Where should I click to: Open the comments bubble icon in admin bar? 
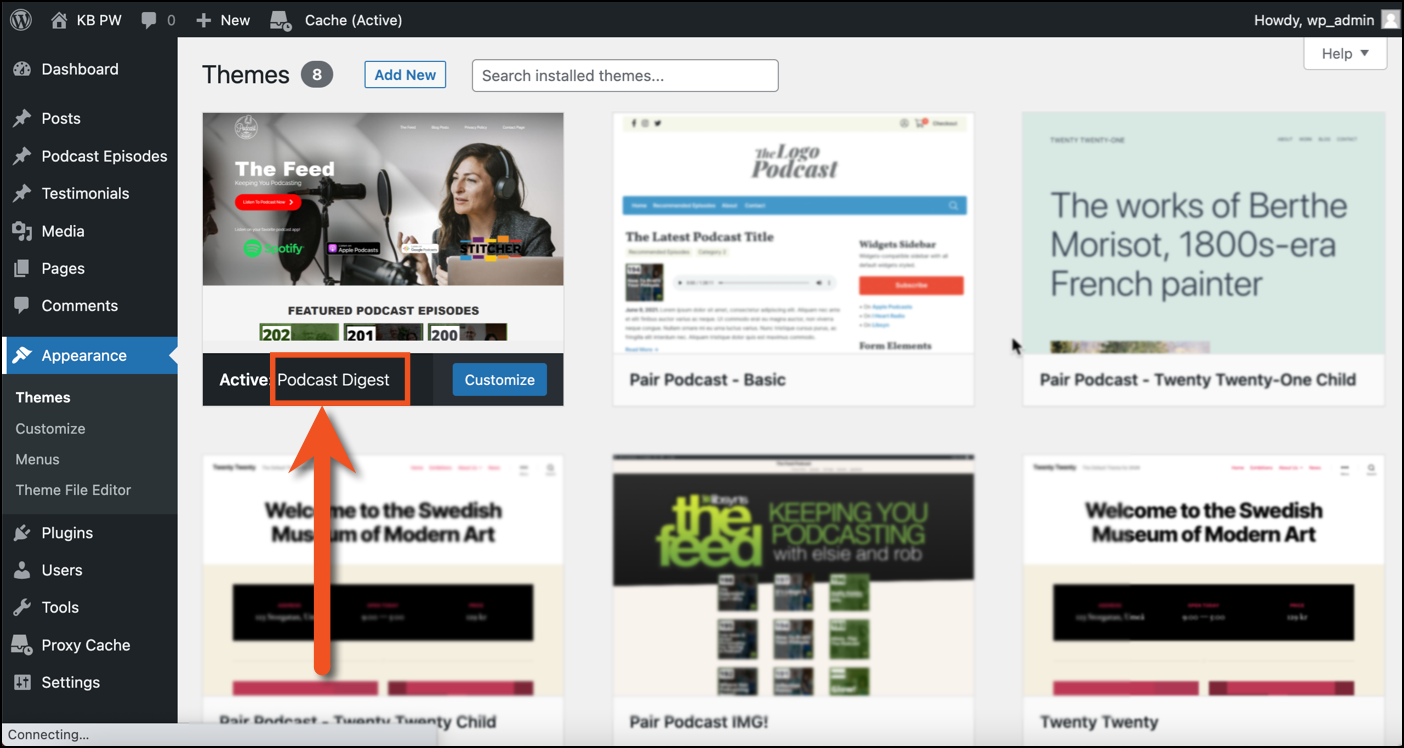[x=149, y=20]
